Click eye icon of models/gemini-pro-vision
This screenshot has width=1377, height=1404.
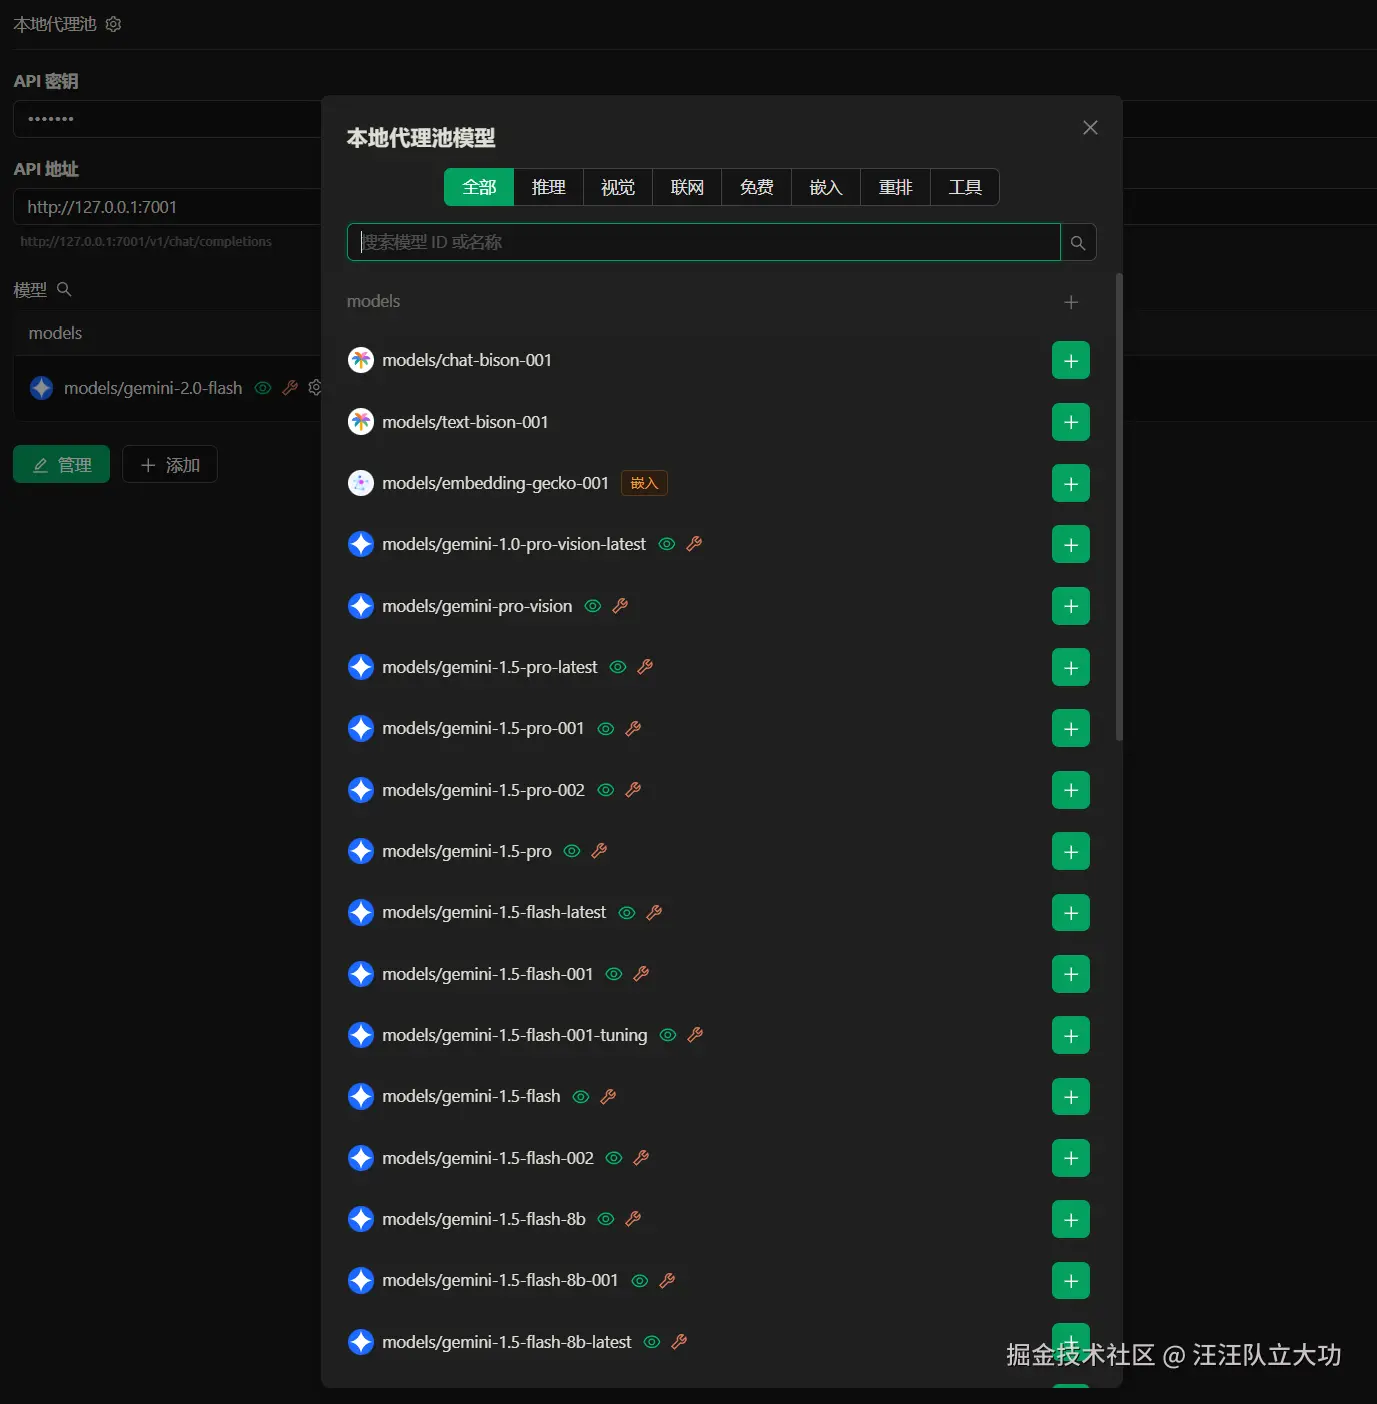pyautogui.click(x=593, y=606)
